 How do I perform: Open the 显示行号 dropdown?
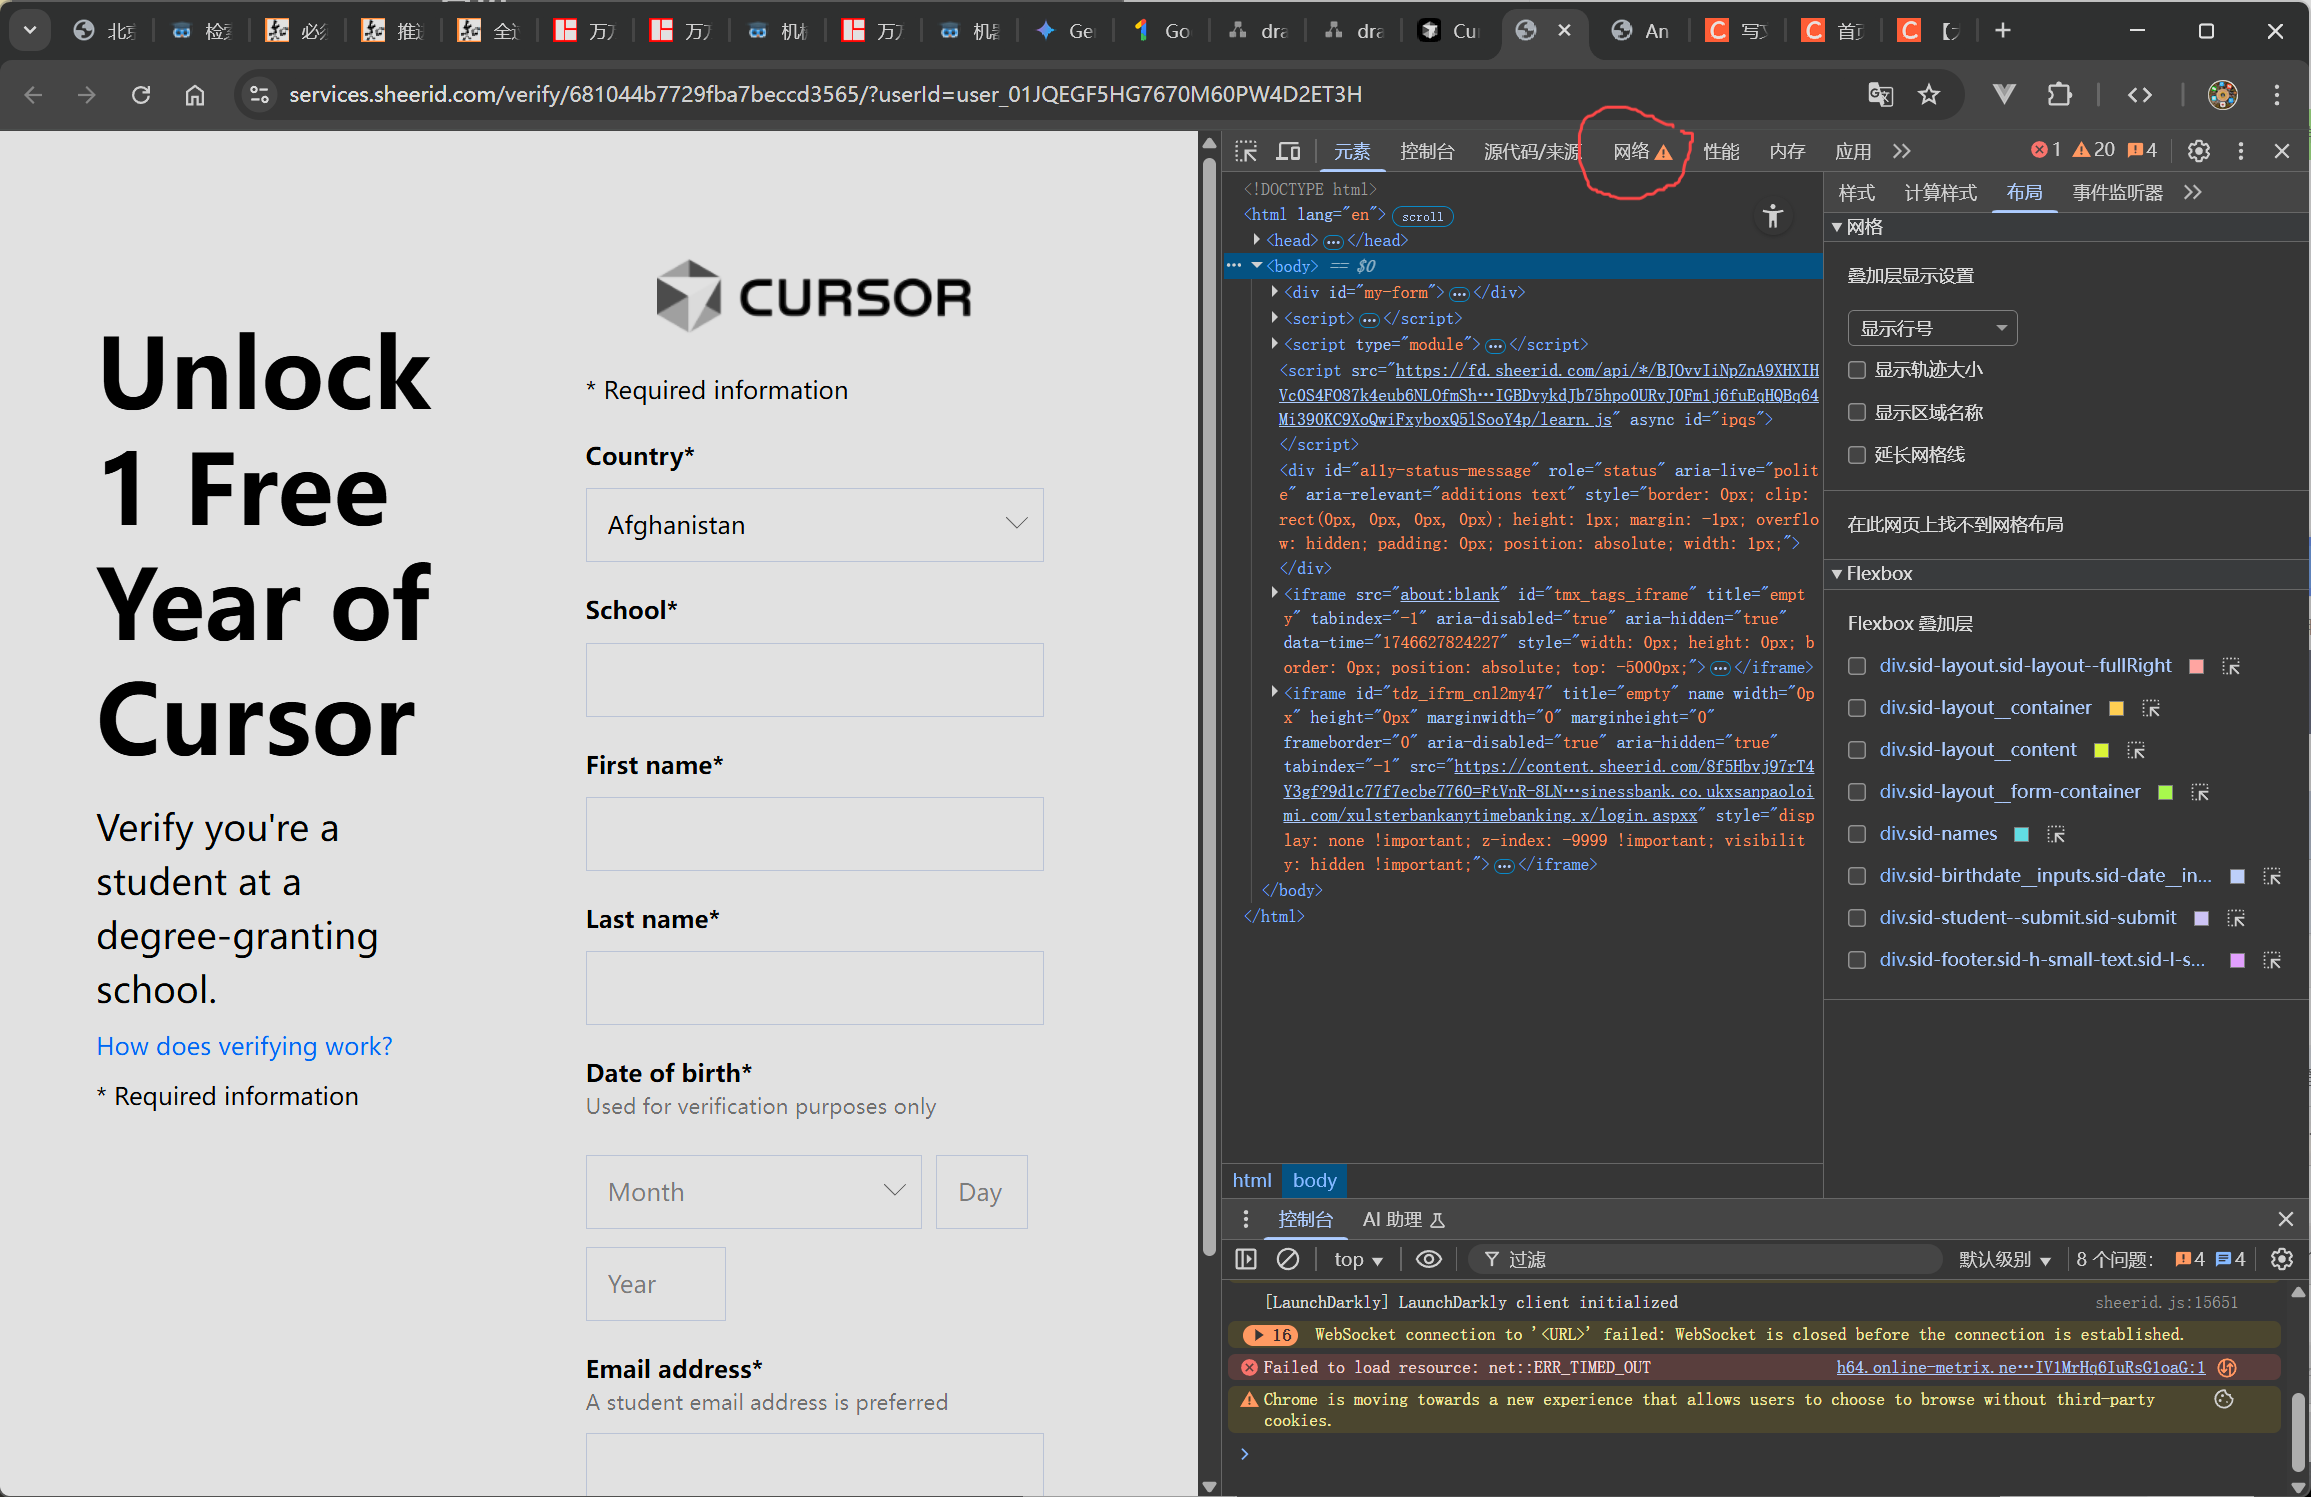[1931, 328]
